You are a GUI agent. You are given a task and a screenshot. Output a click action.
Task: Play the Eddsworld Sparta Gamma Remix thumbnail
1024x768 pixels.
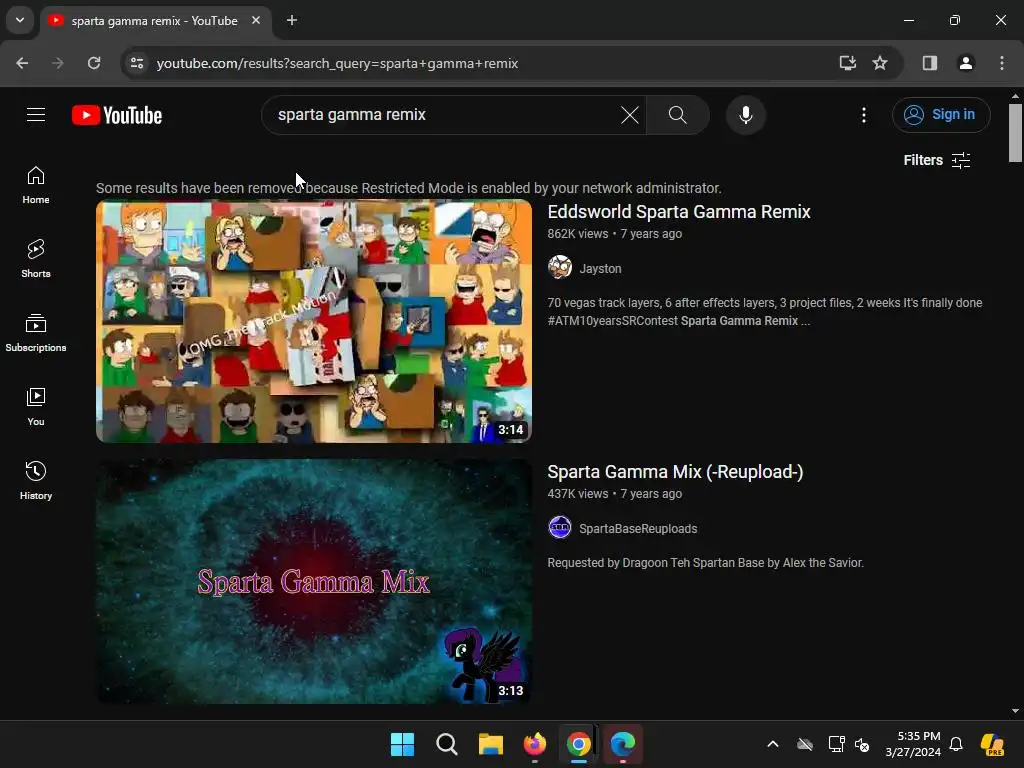tap(313, 321)
